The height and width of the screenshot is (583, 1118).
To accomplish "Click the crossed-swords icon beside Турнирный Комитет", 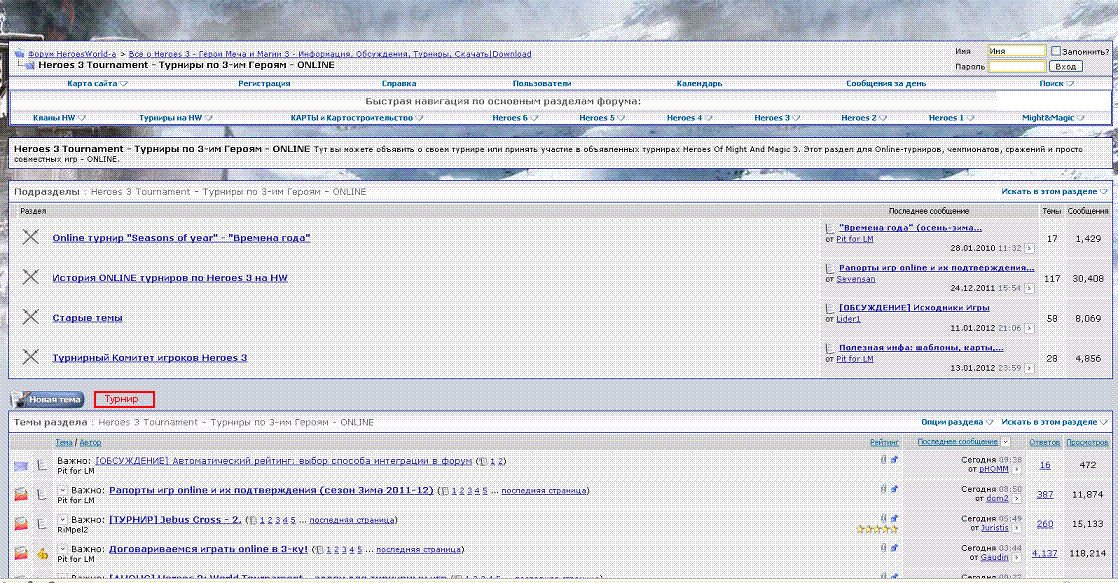I will [31, 357].
